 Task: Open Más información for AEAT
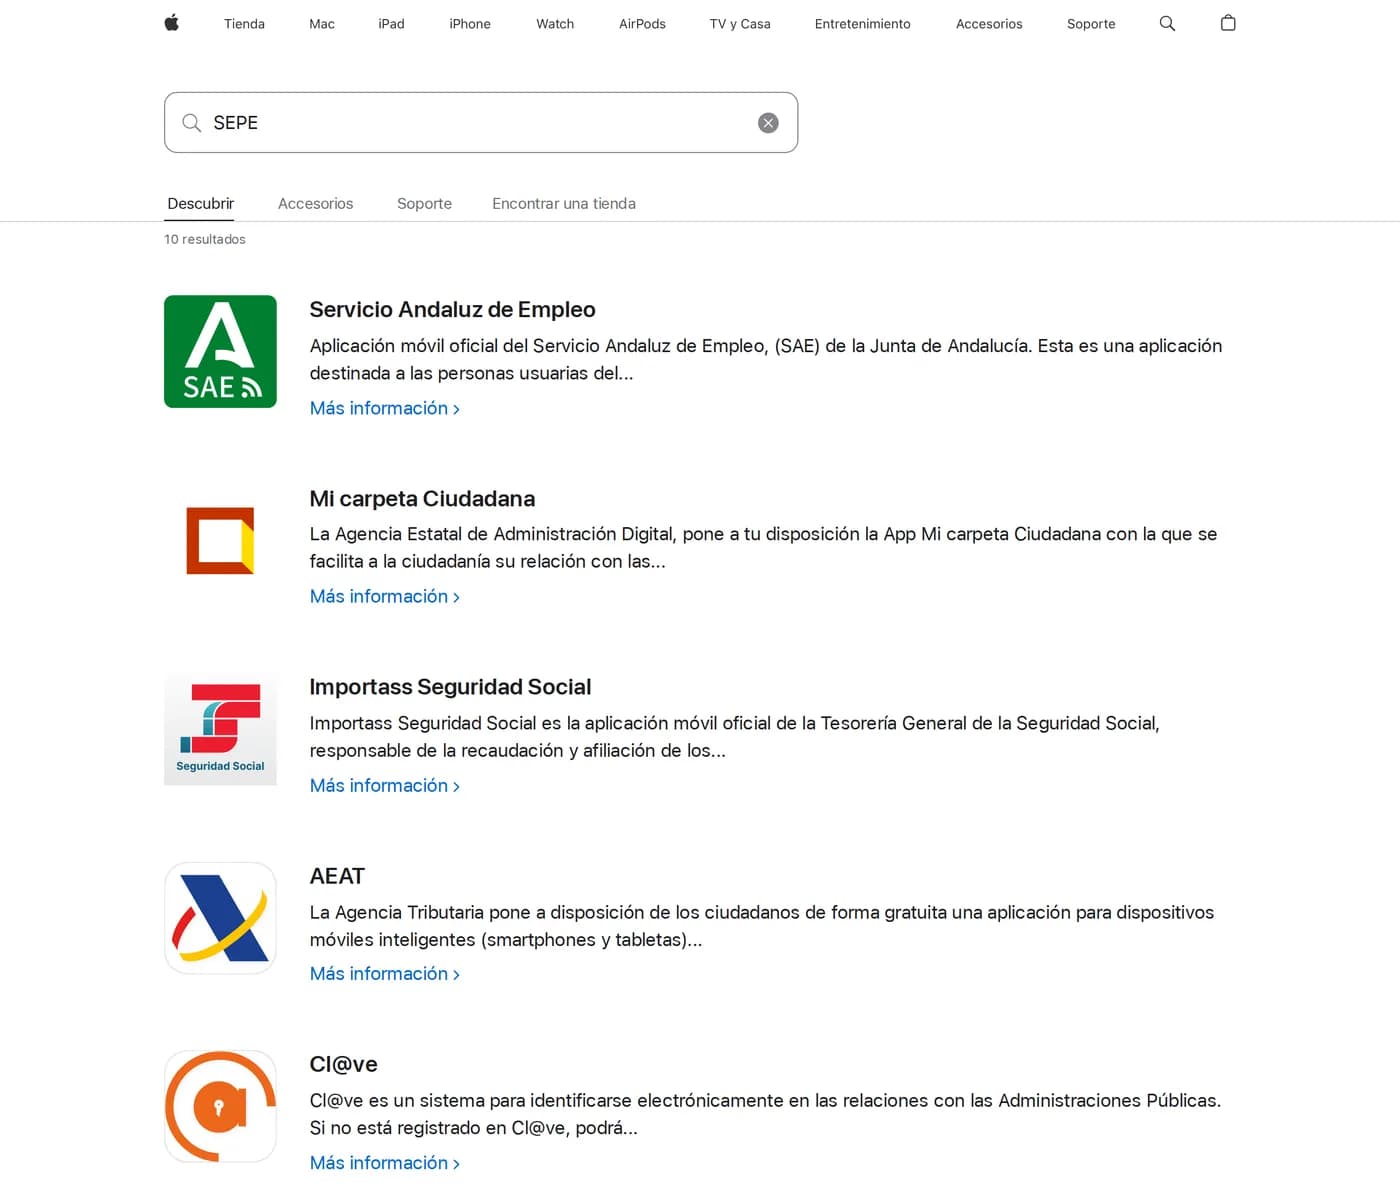pos(385,973)
